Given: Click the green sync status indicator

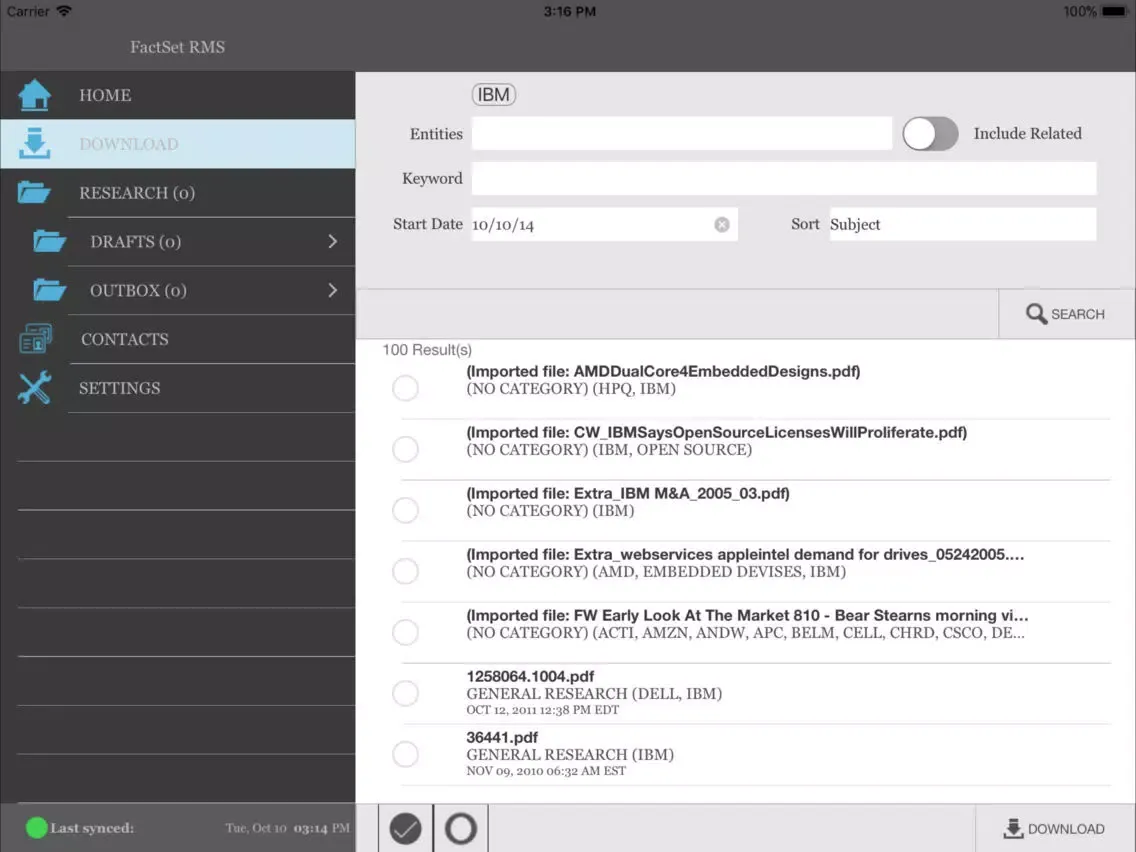Looking at the screenshot, I should pos(36,827).
